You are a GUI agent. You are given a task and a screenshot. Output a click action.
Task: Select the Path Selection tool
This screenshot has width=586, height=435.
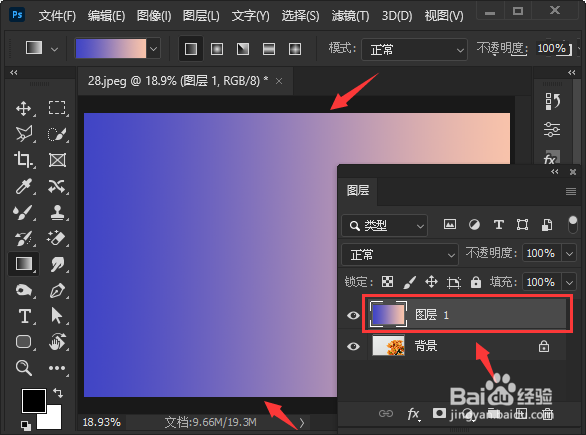coord(57,316)
